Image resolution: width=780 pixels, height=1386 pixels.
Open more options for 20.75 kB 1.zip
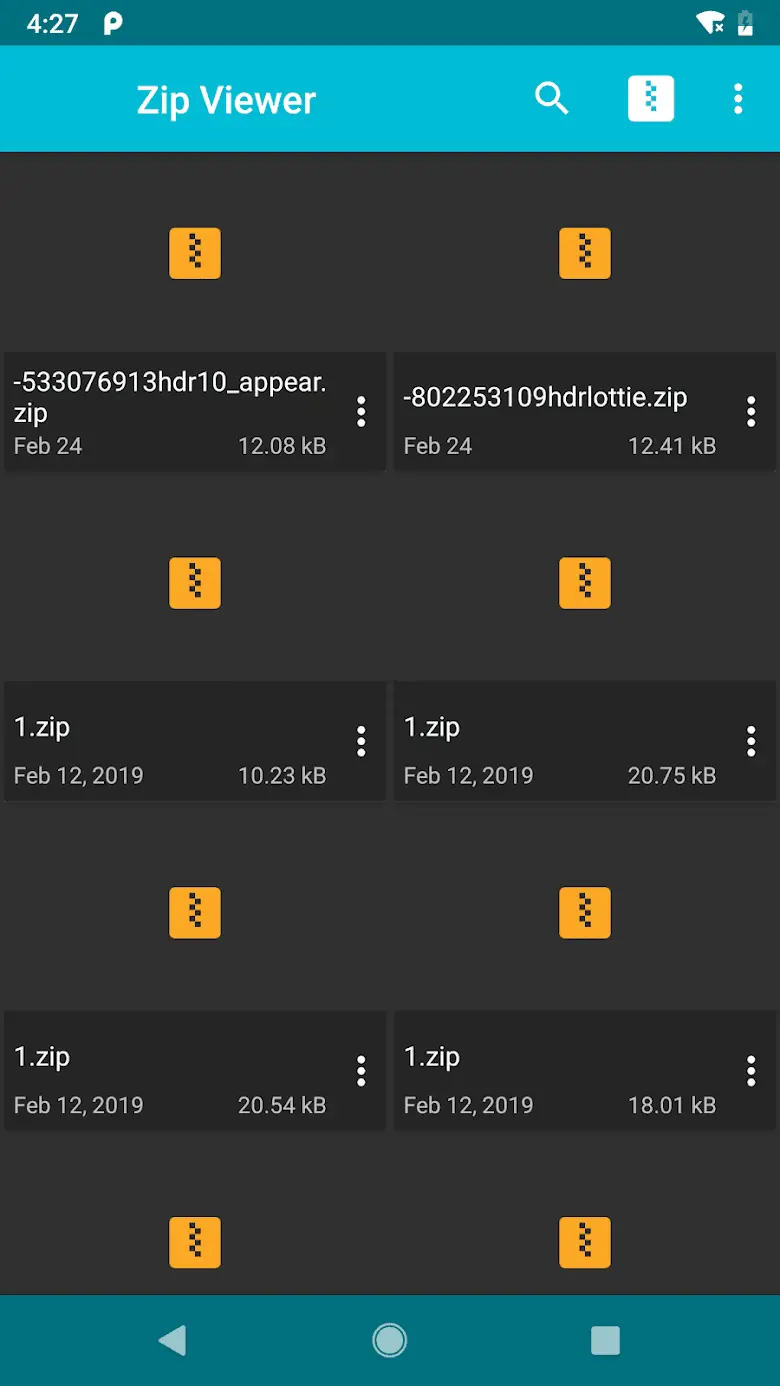pyautogui.click(x=751, y=741)
